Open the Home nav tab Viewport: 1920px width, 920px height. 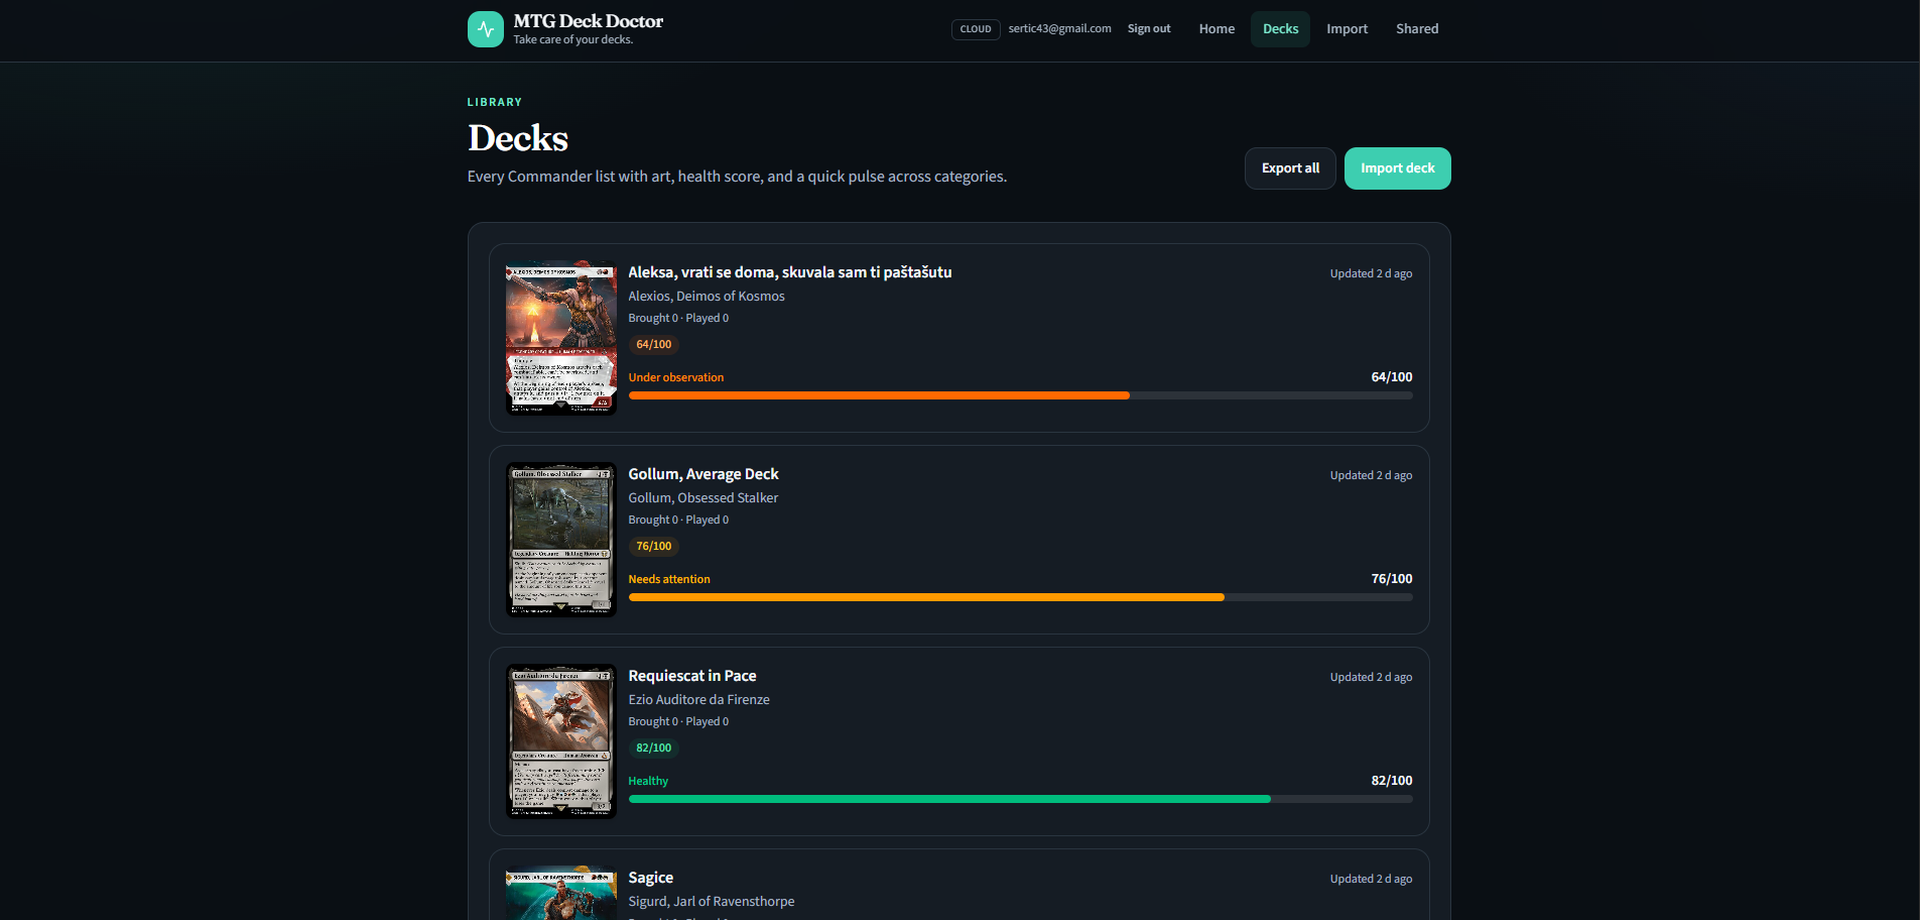pyautogui.click(x=1216, y=29)
